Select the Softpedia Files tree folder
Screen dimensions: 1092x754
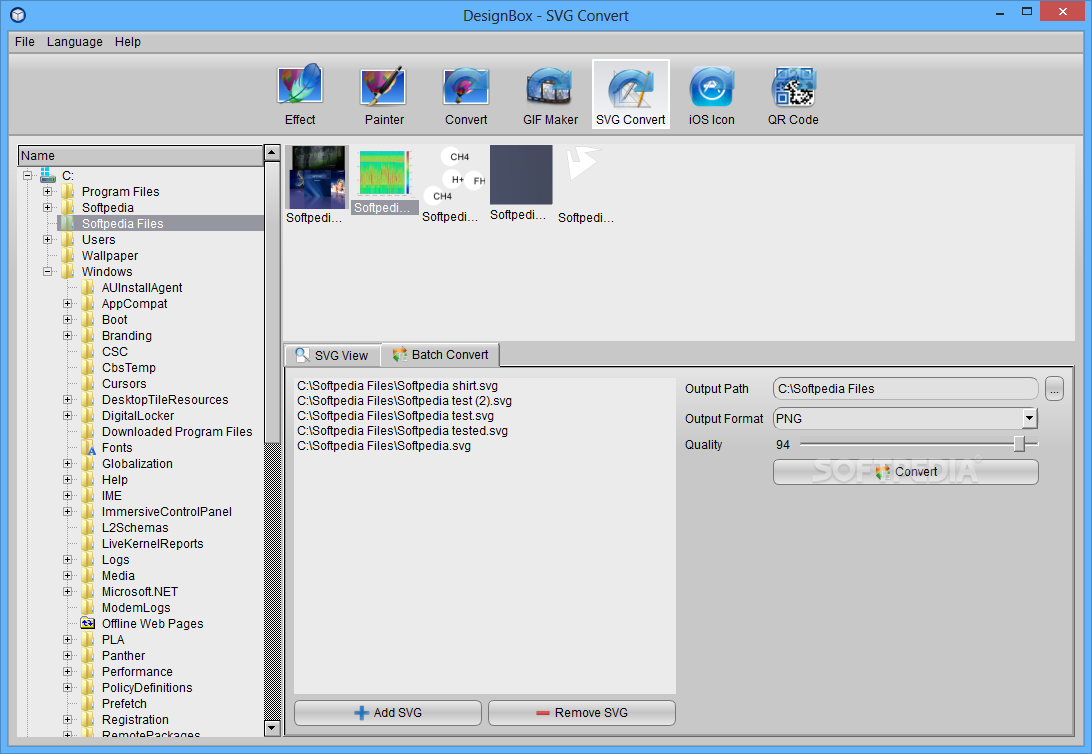coord(122,223)
